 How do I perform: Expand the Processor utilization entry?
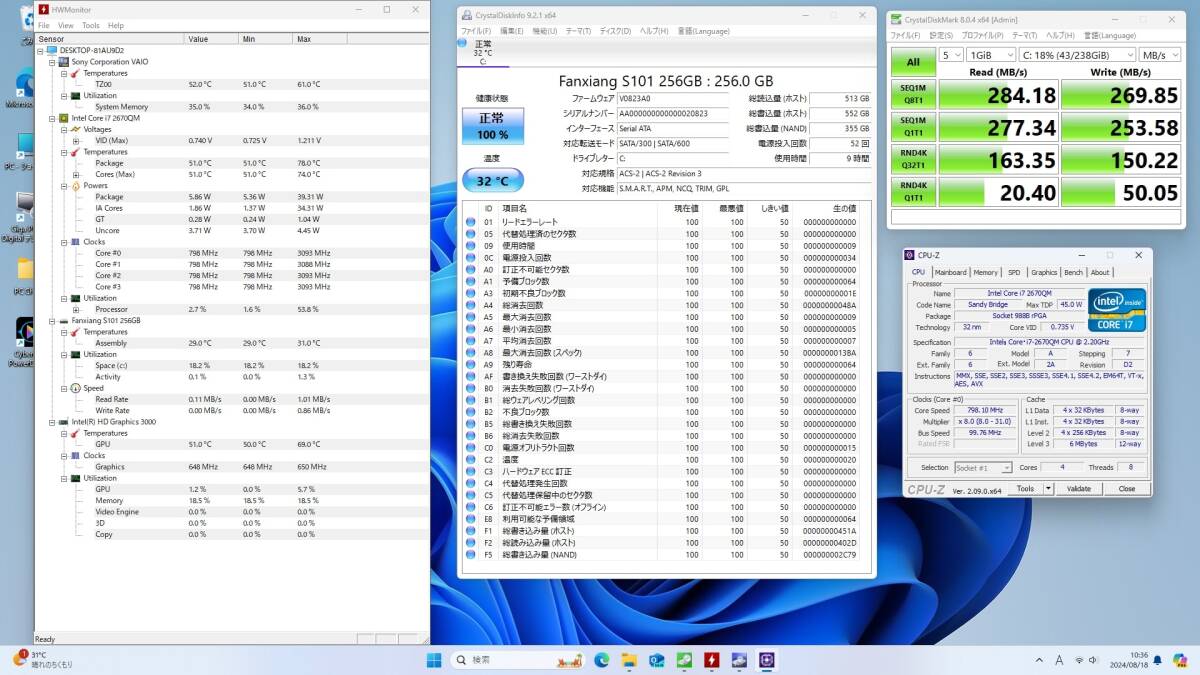[x=76, y=309]
